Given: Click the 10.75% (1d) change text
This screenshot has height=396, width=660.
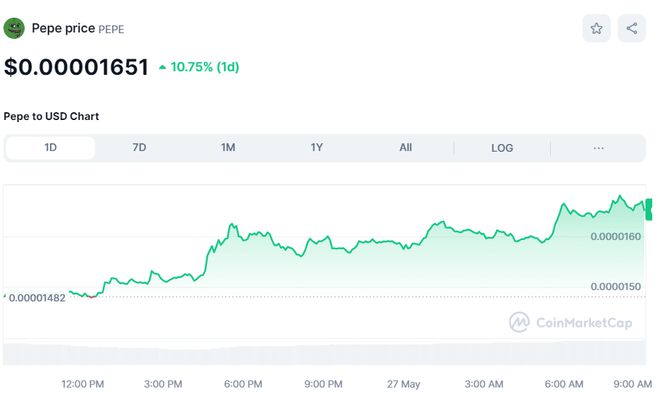Looking at the screenshot, I should coord(205,67).
